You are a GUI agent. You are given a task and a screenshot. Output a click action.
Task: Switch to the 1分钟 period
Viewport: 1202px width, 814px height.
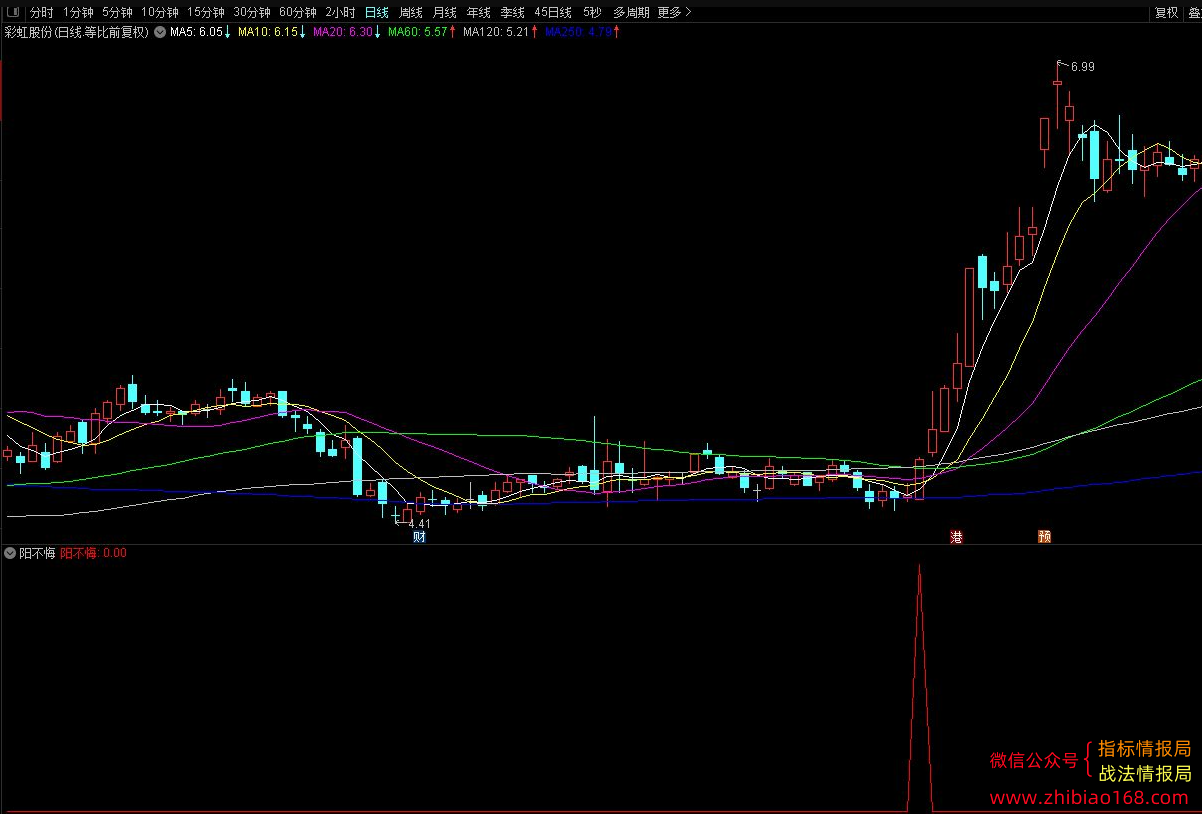[x=78, y=12]
